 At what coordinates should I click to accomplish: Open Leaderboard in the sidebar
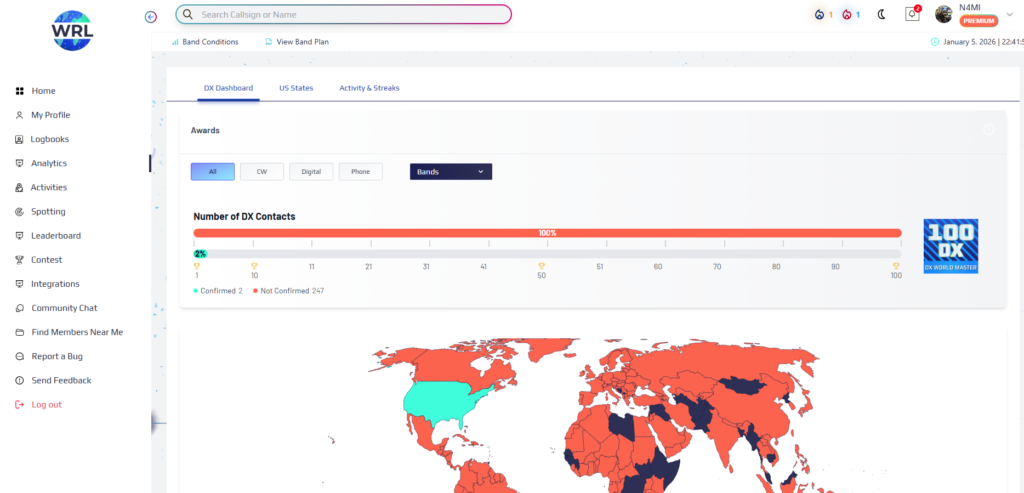coord(55,236)
